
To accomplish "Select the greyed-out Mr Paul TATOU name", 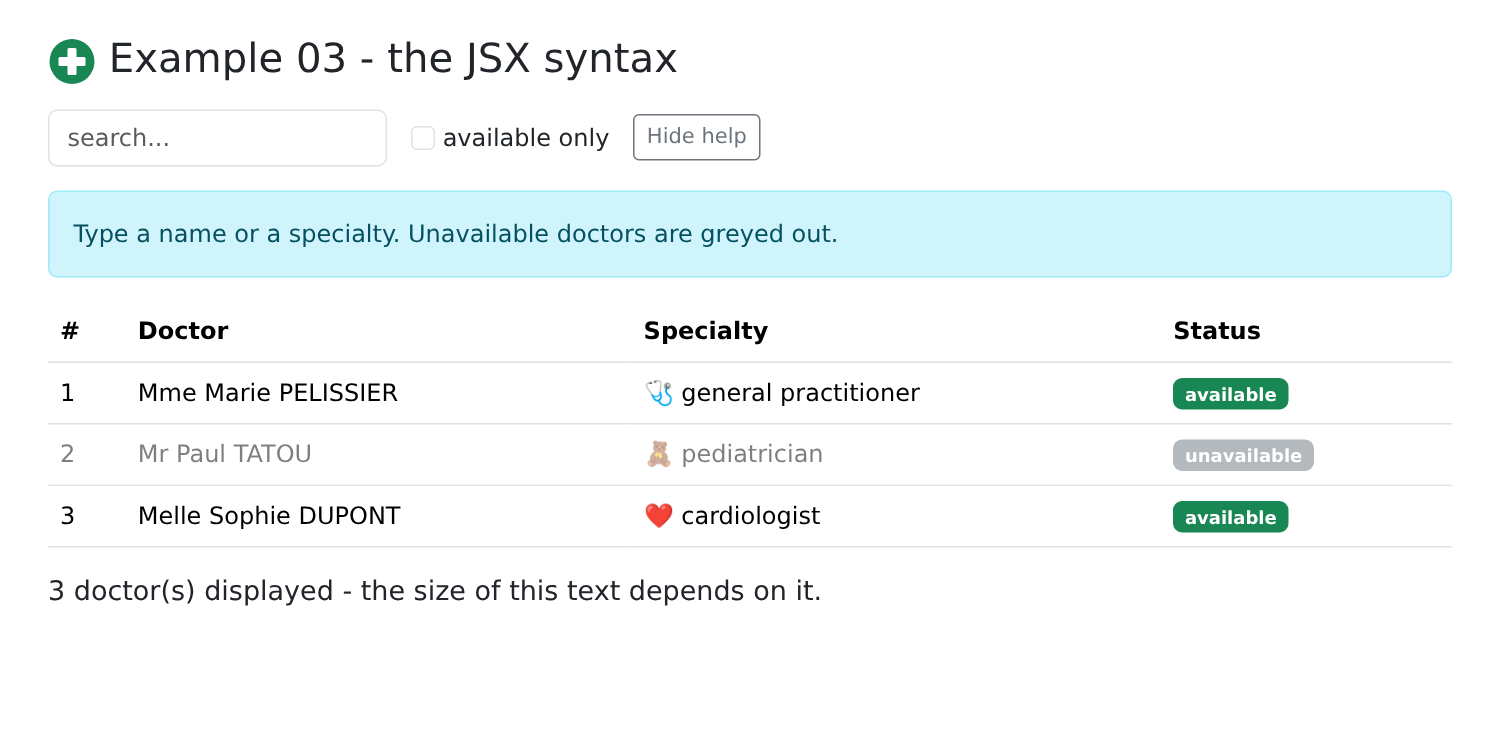I will tap(225, 454).
